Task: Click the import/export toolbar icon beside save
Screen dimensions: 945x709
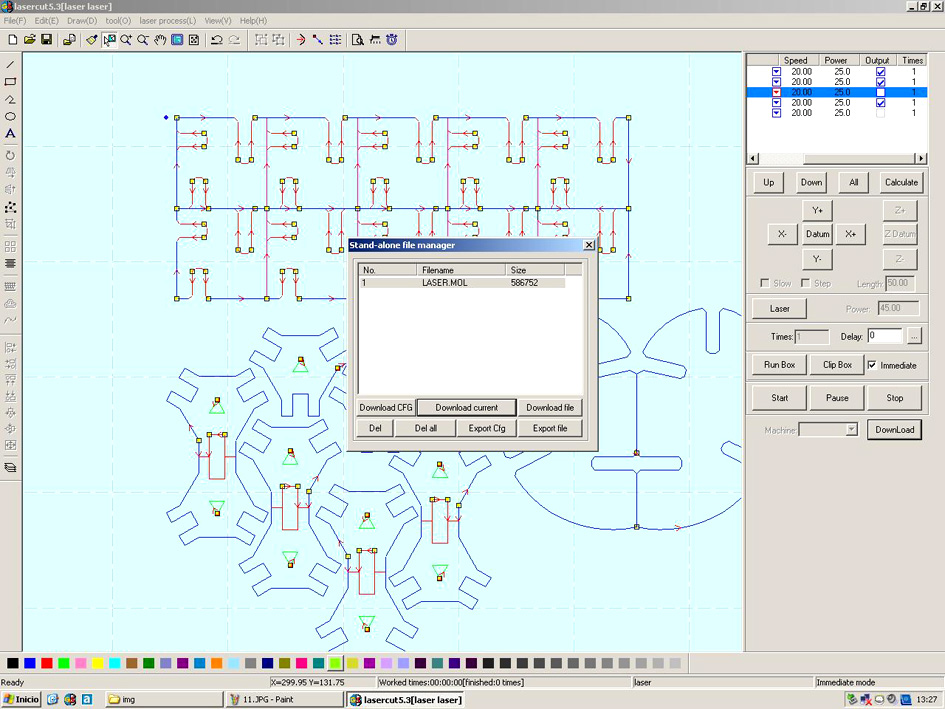Action: point(69,40)
